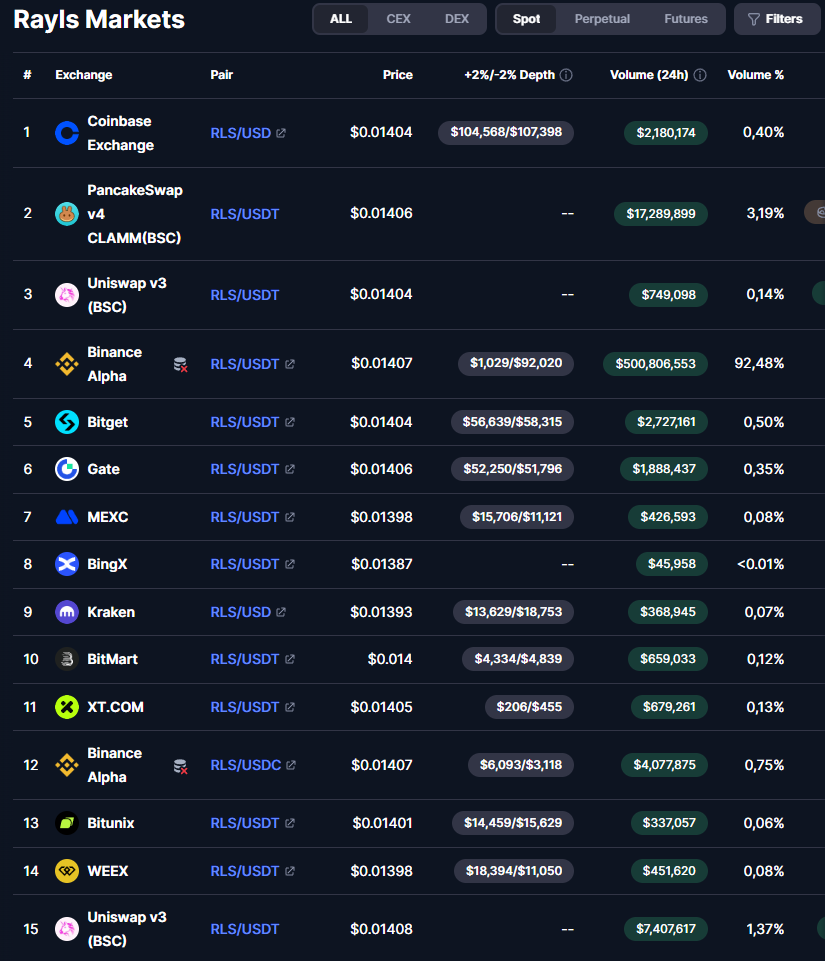Toggle the CEX market filter
This screenshot has height=961, width=825.
[x=399, y=18]
